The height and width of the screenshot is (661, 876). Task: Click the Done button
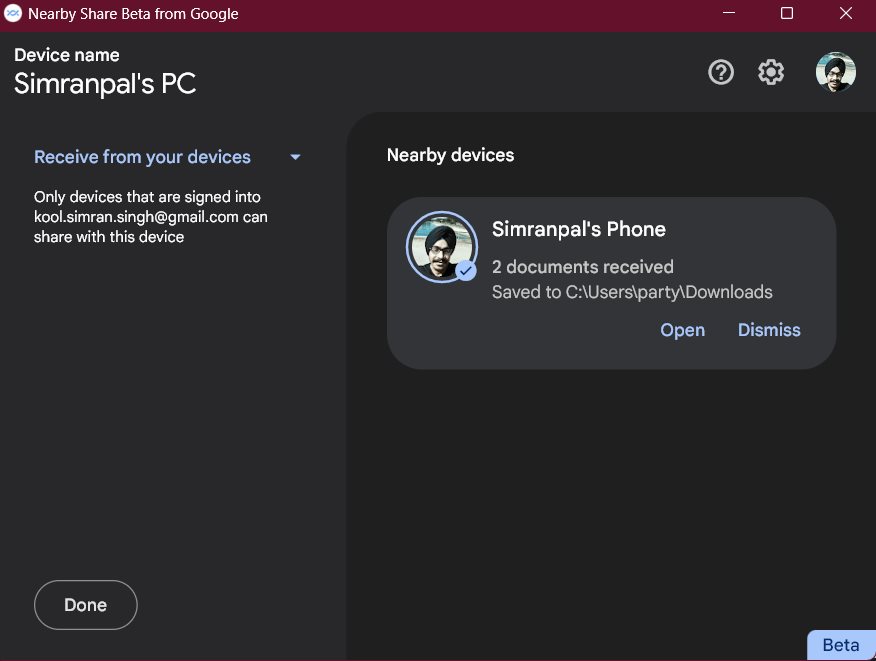[x=85, y=605]
